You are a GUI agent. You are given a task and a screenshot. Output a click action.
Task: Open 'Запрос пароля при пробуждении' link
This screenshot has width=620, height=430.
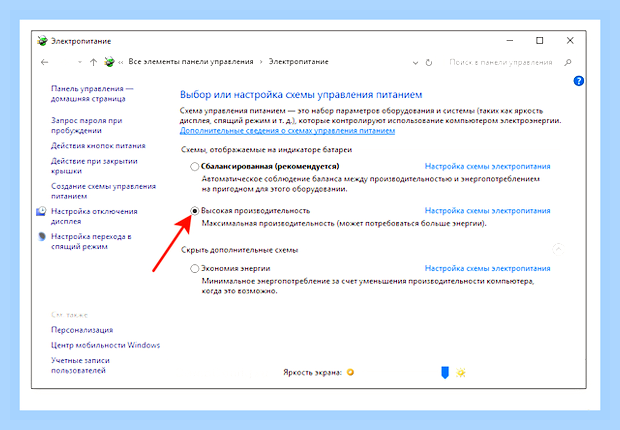click(x=87, y=125)
